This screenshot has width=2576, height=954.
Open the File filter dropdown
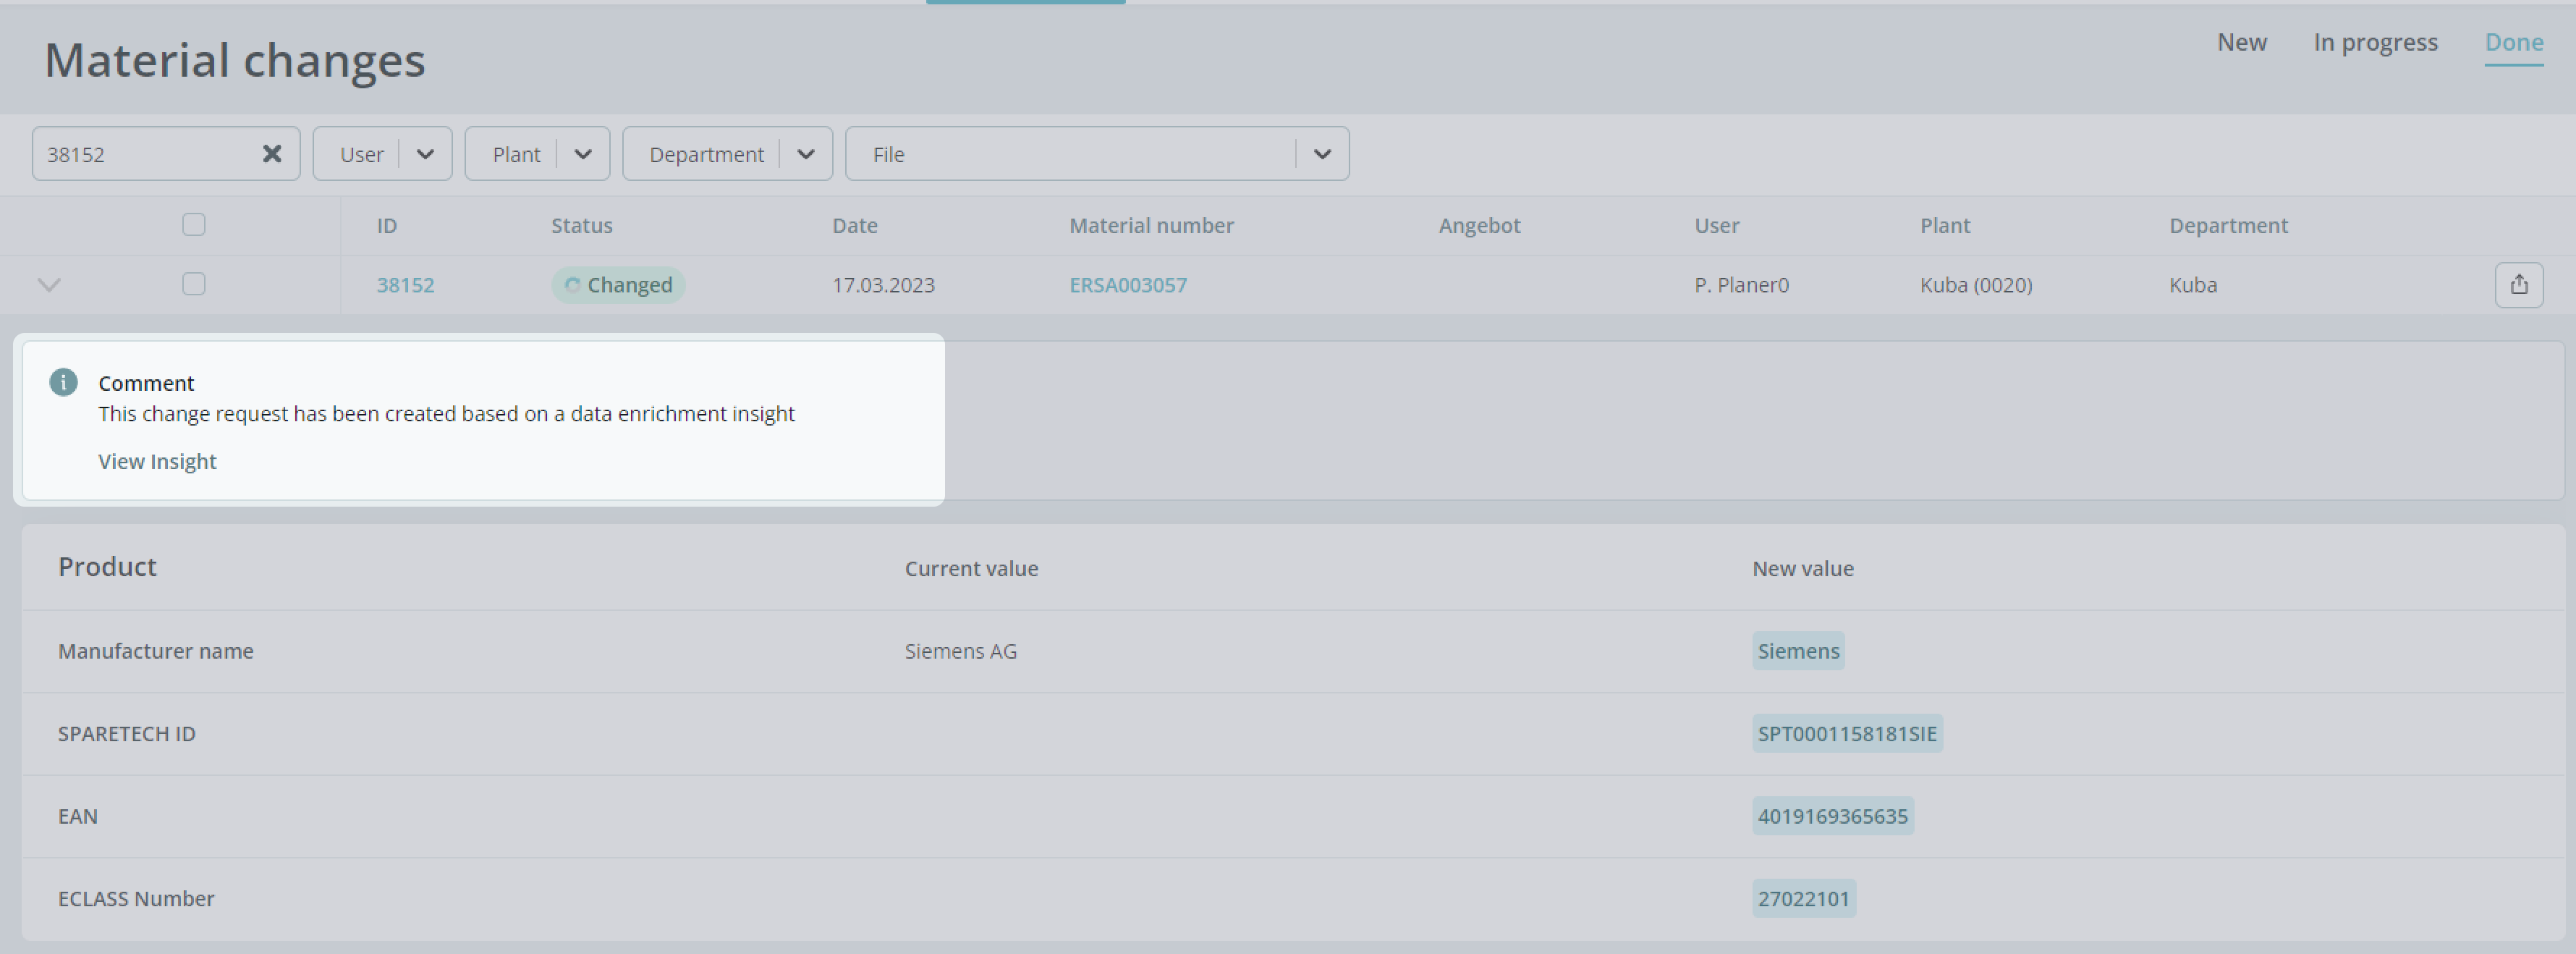pyautogui.click(x=1097, y=154)
